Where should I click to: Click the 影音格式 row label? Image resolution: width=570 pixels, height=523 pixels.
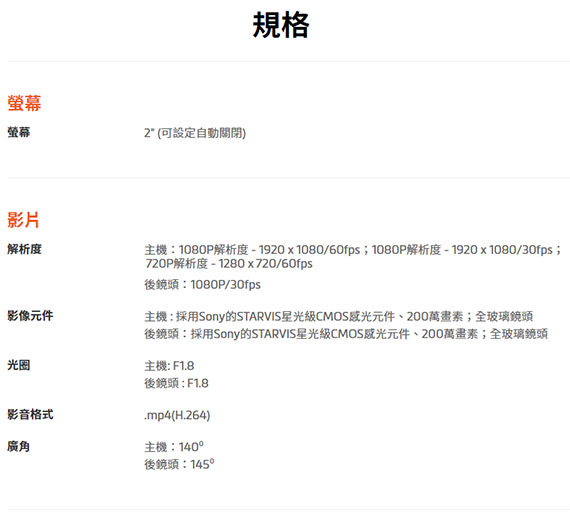tap(30, 415)
